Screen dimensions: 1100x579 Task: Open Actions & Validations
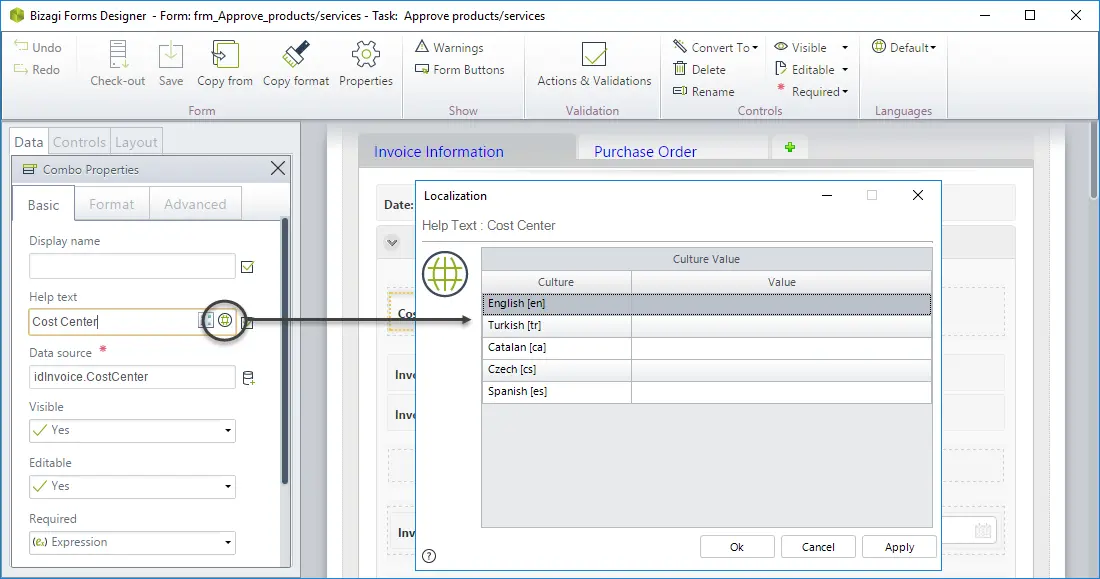(593, 63)
